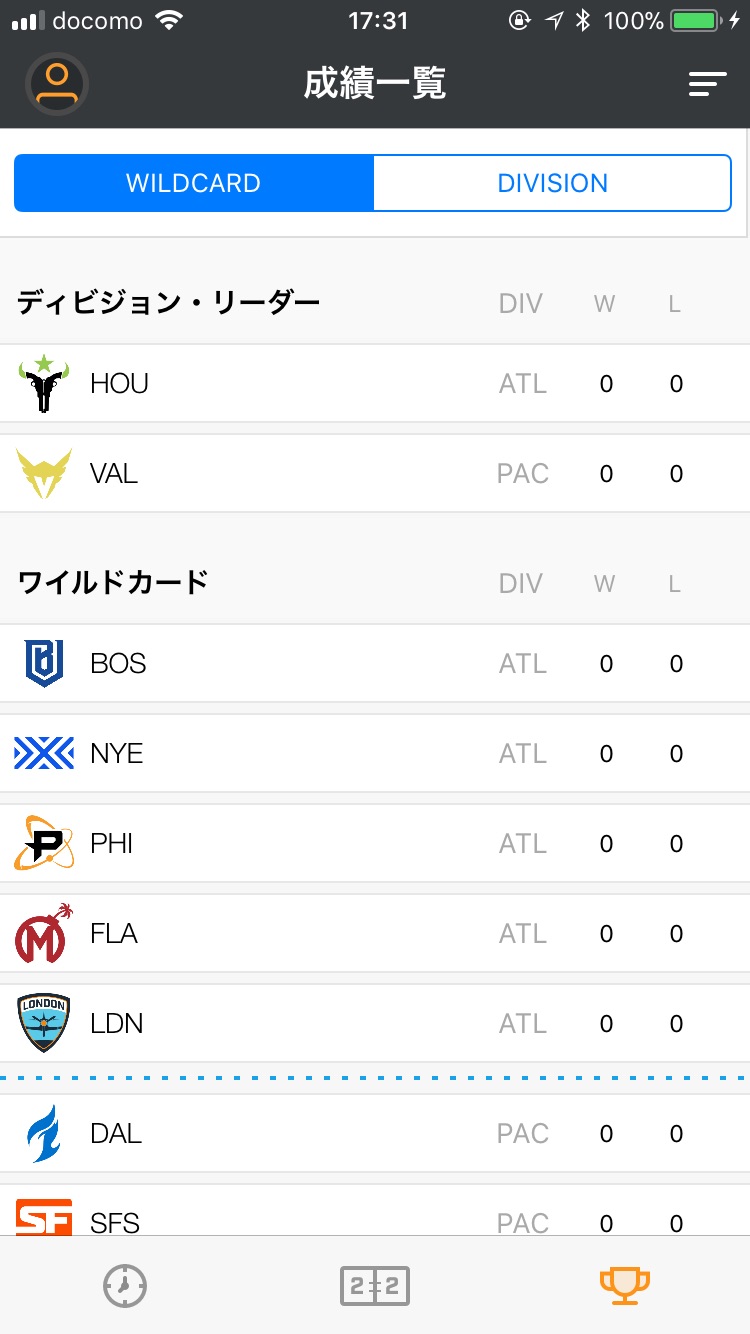Screen dimensions: 750x1334
Task: Open the NYE team row
Action: (x=375, y=753)
